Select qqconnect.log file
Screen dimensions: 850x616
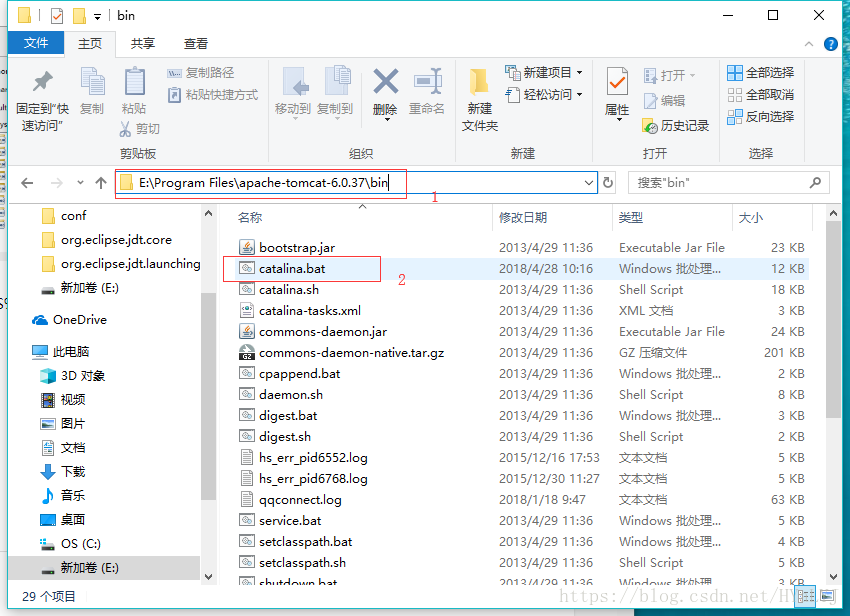pyautogui.click(x=300, y=500)
